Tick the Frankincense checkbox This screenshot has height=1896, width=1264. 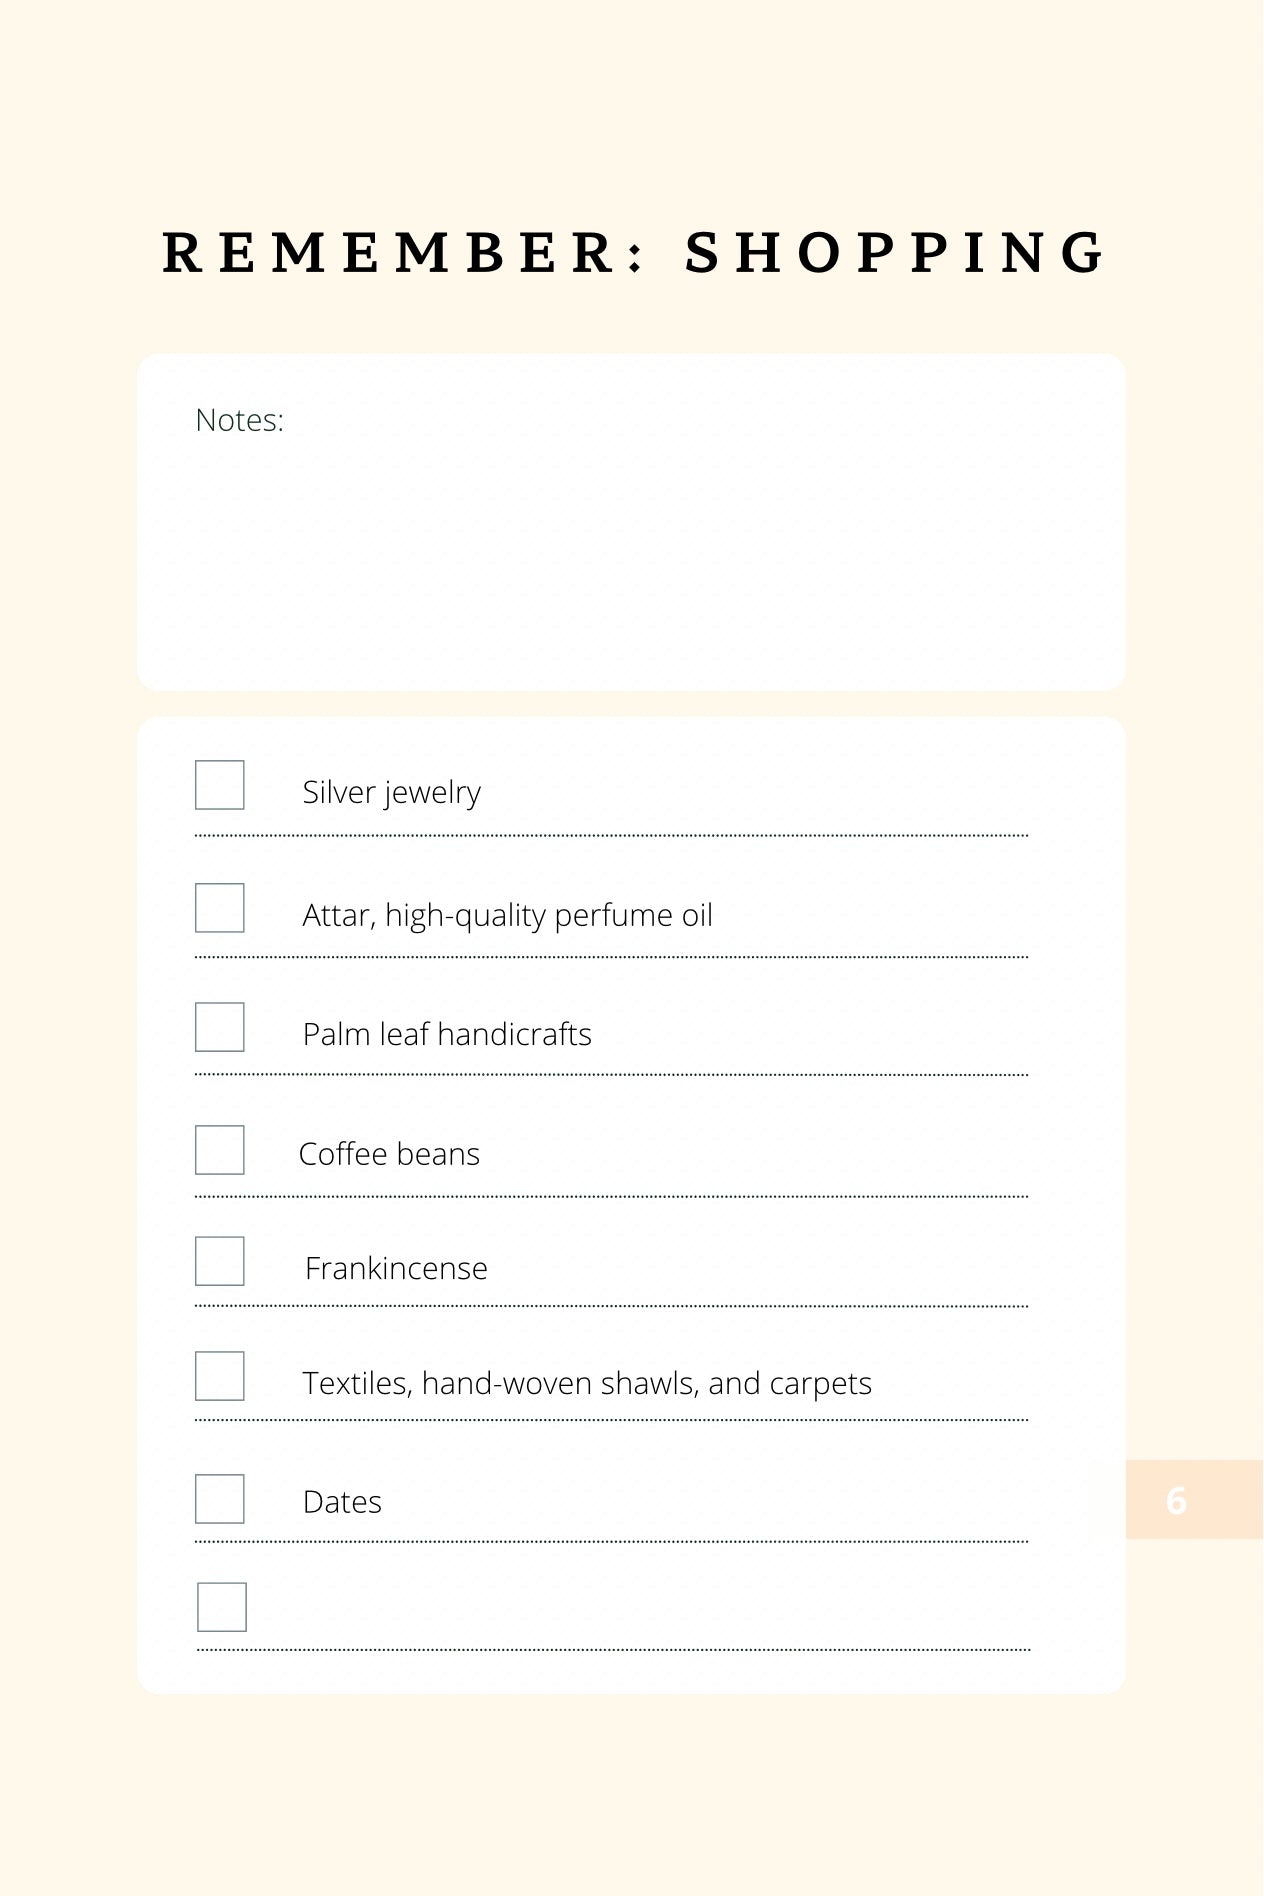[x=220, y=1261]
